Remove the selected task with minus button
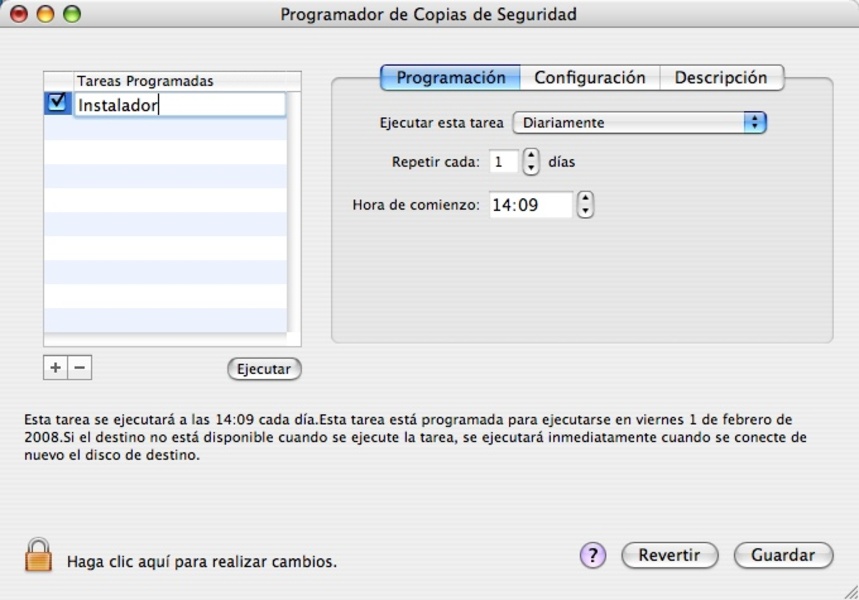The height and width of the screenshot is (600, 859). point(80,368)
